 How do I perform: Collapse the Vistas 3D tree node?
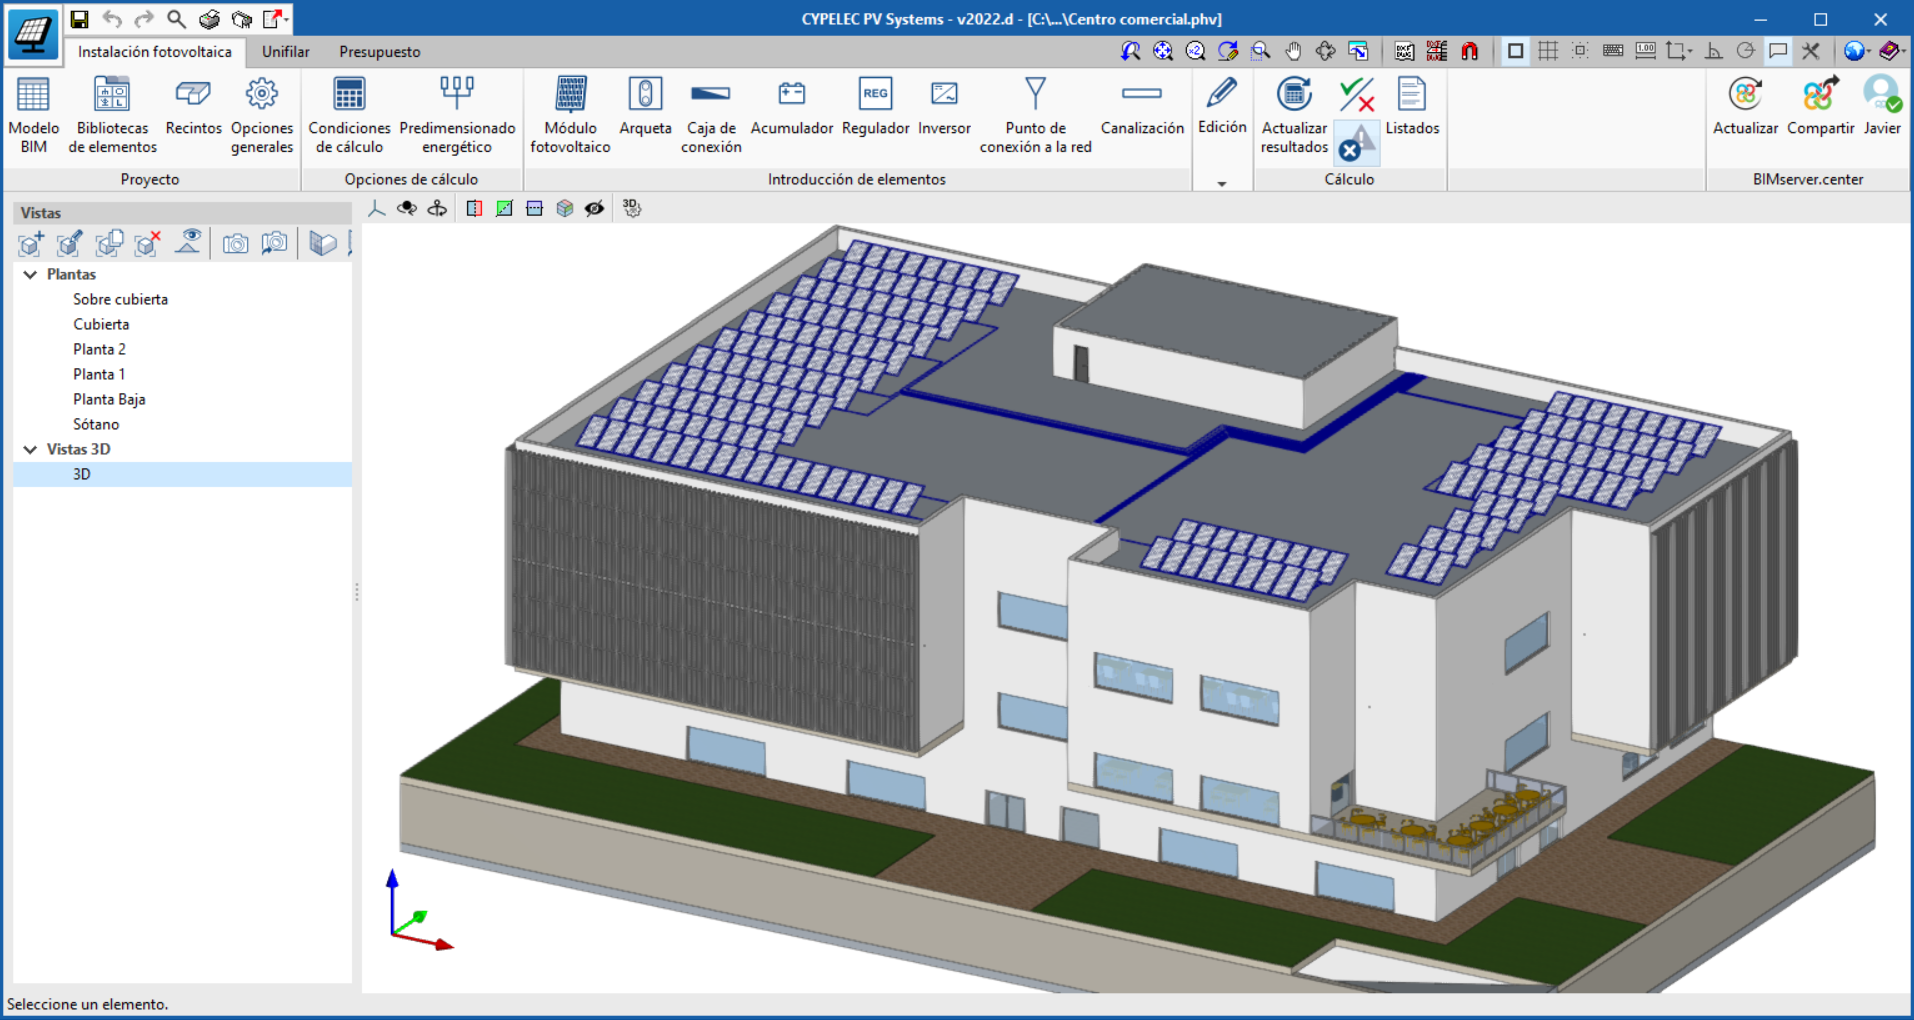pyautogui.click(x=31, y=449)
